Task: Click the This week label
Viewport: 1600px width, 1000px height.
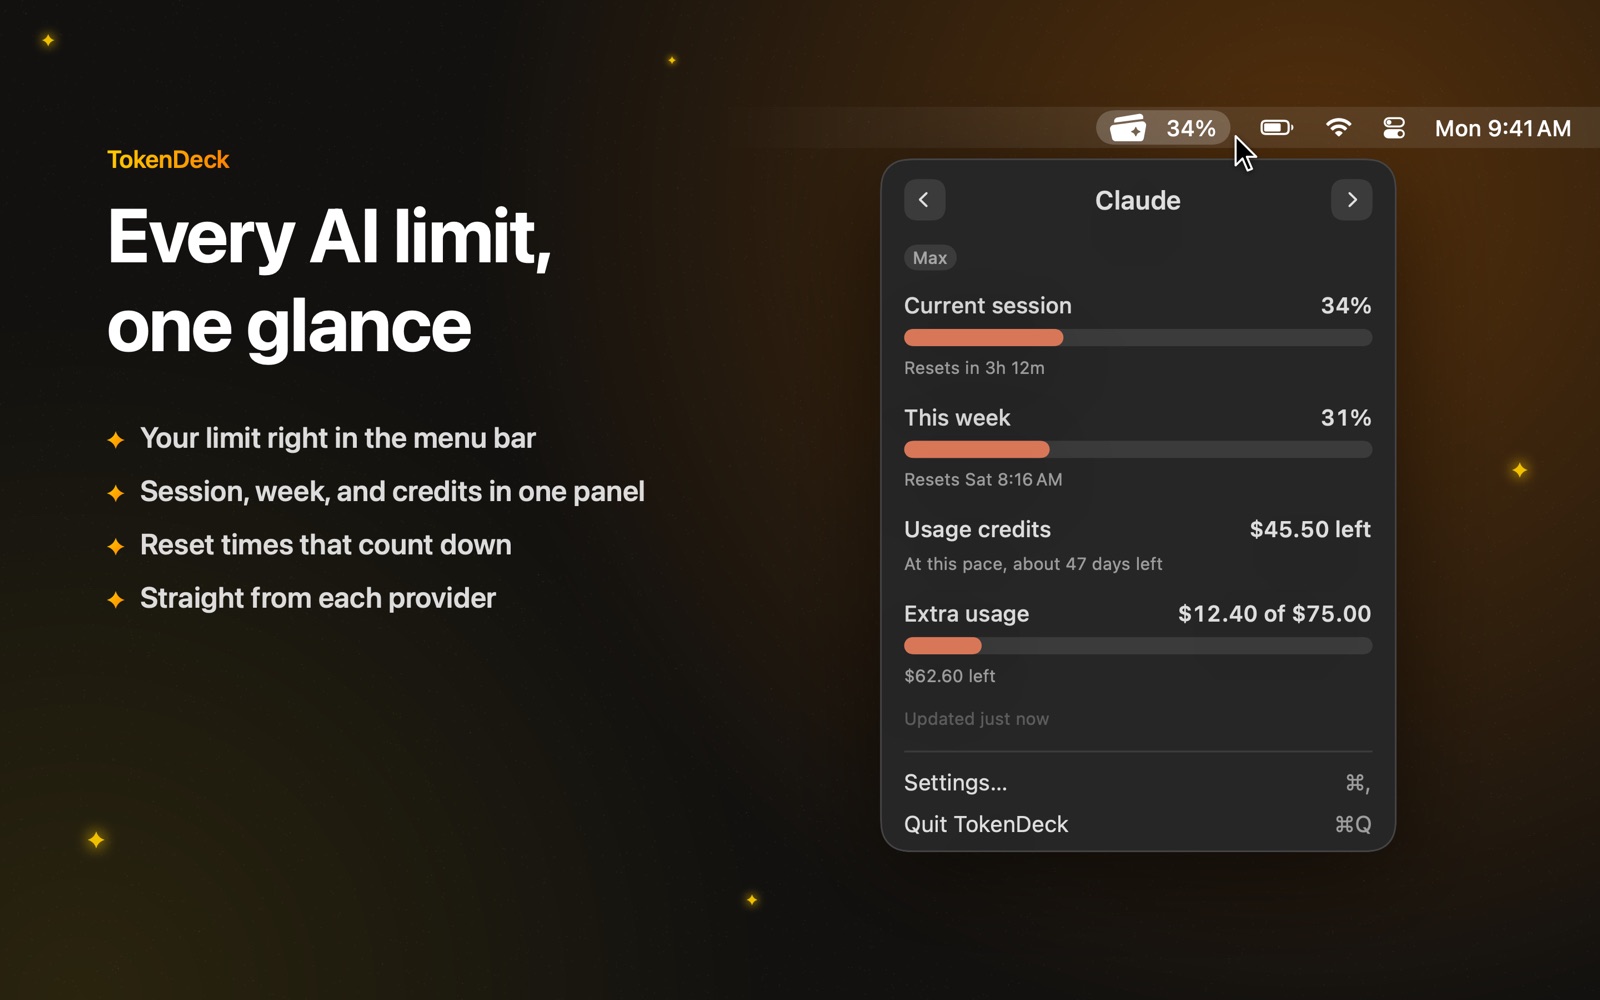Action: (x=957, y=418)
